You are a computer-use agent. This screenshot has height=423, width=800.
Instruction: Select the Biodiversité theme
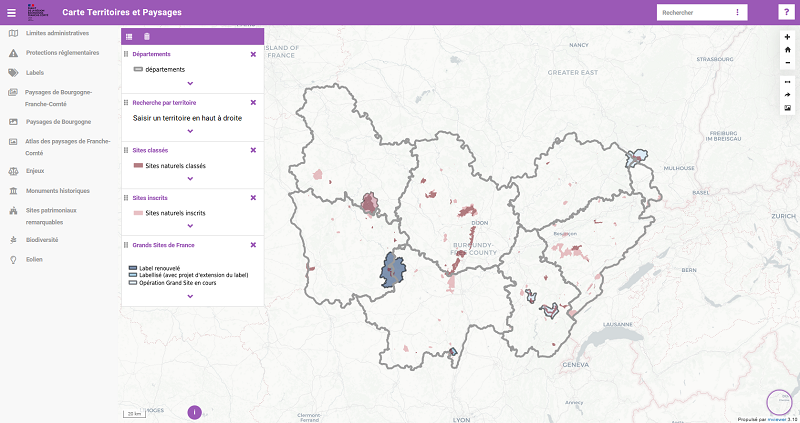[x=43, y=240]
